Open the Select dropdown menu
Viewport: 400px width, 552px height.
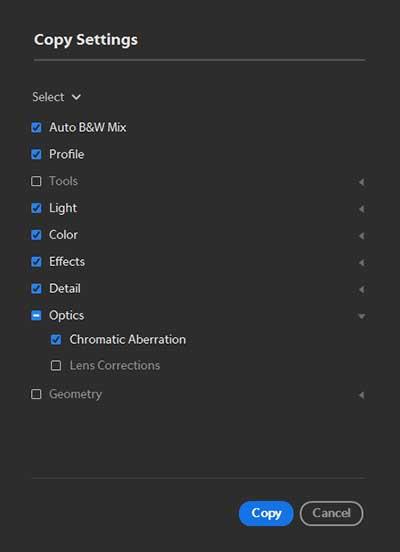coord(56,97)
